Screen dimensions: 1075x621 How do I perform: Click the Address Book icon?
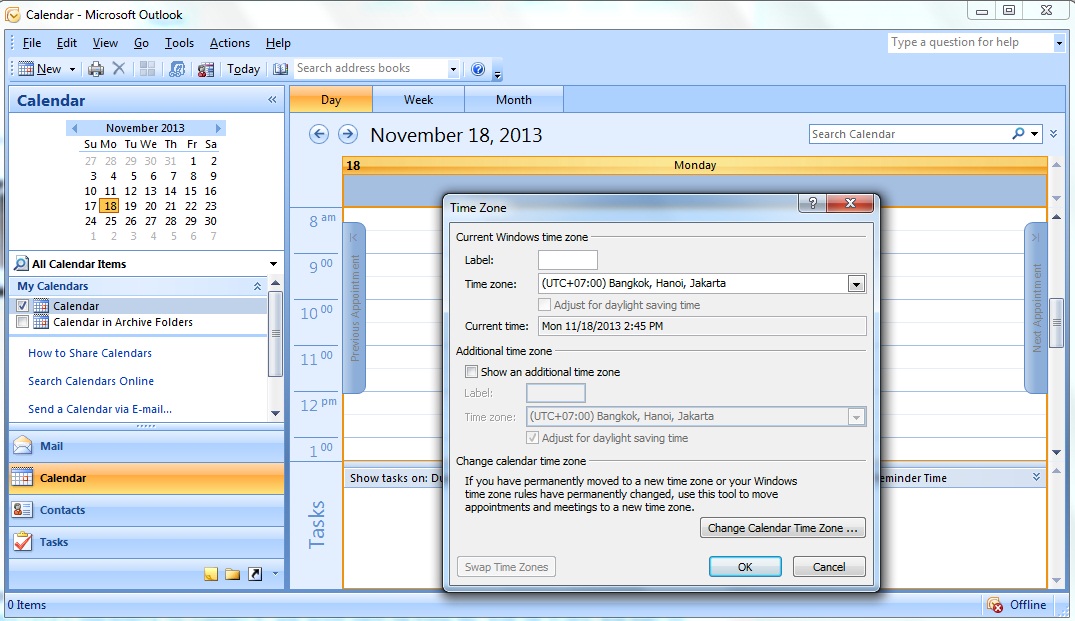(x=280, y=69)
